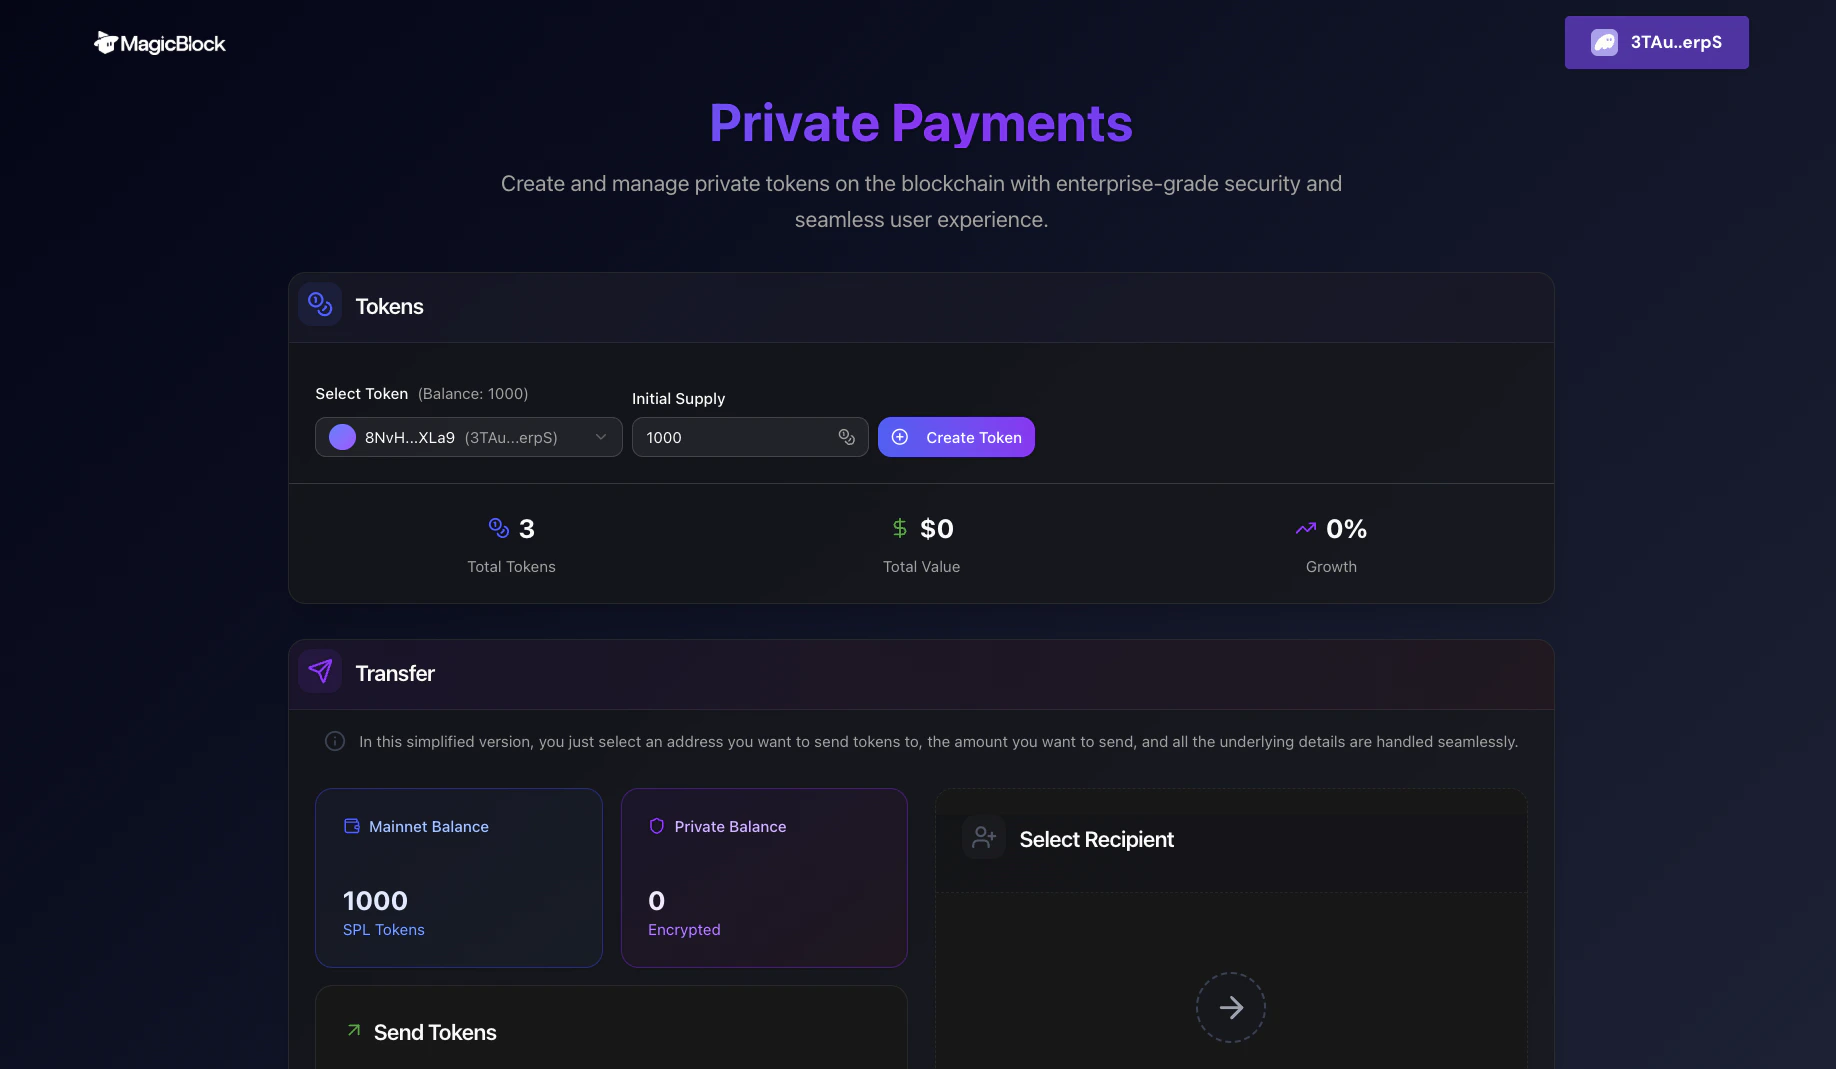Click the green dollar icon above Total Value

coord(898,528)
